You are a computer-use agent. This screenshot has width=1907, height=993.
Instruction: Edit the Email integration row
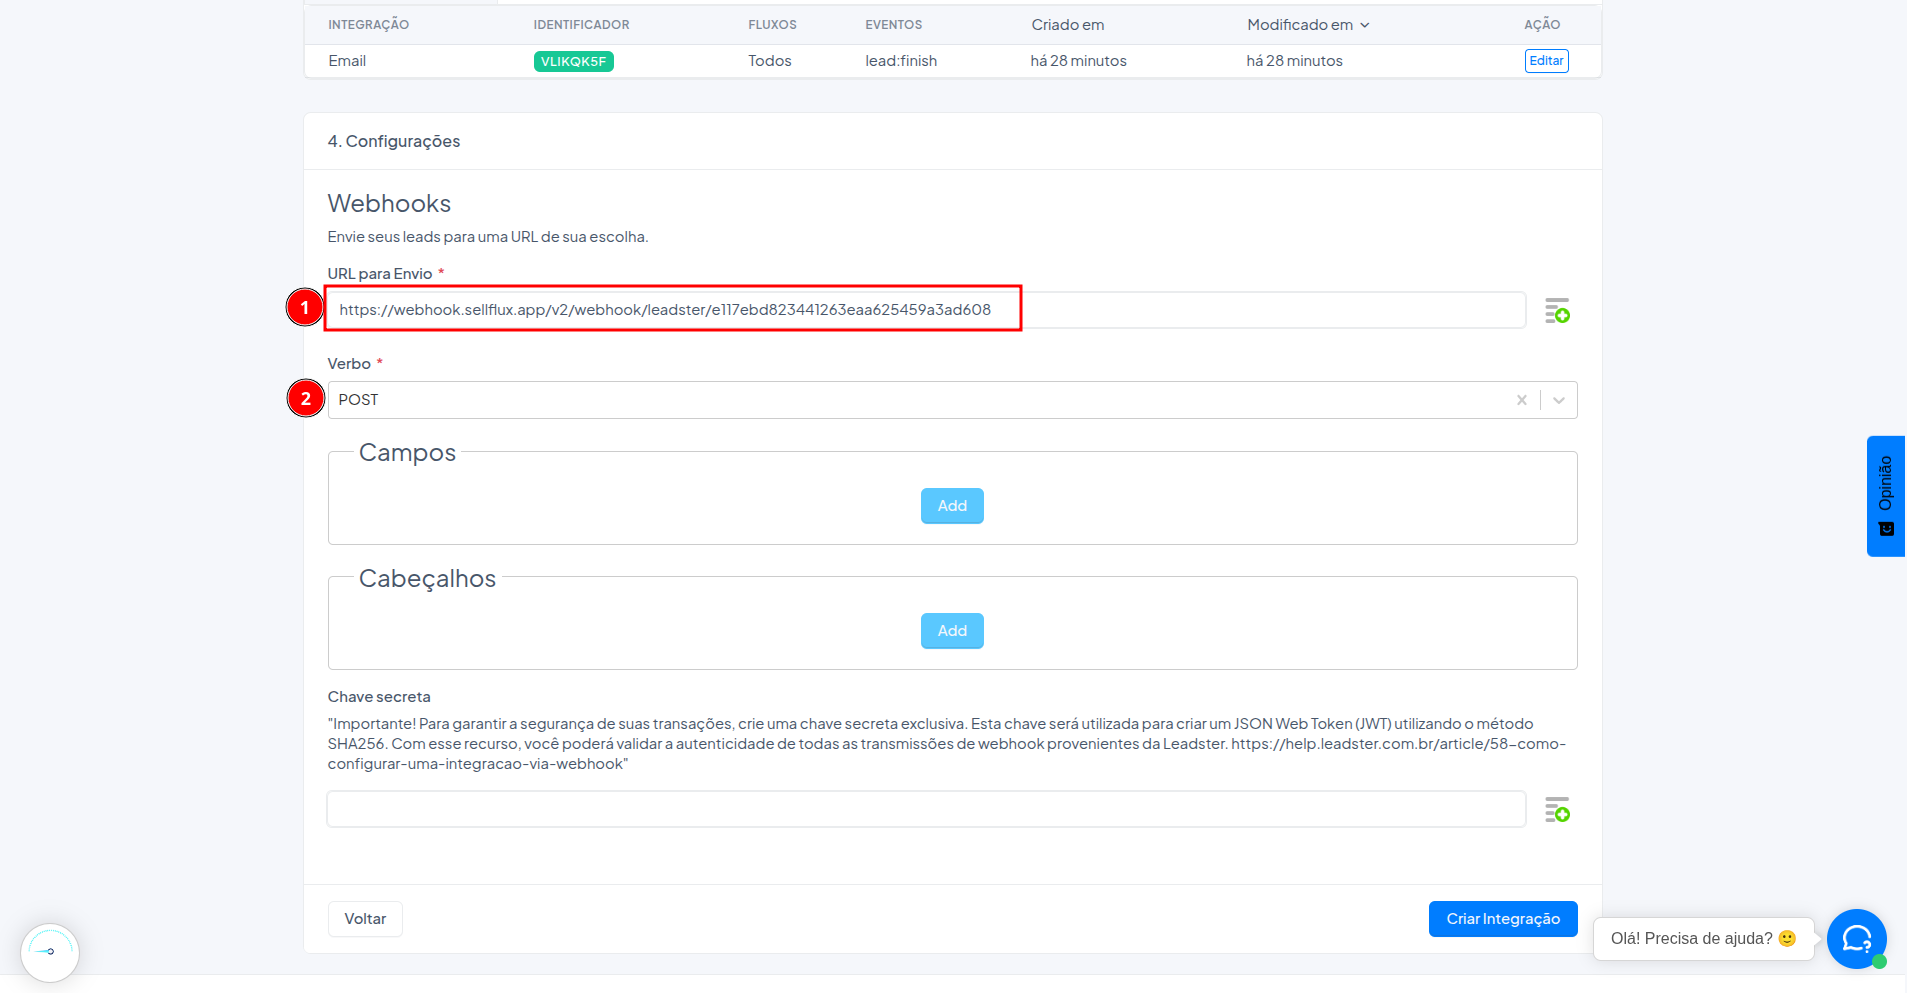click(x=1546, y=61)
